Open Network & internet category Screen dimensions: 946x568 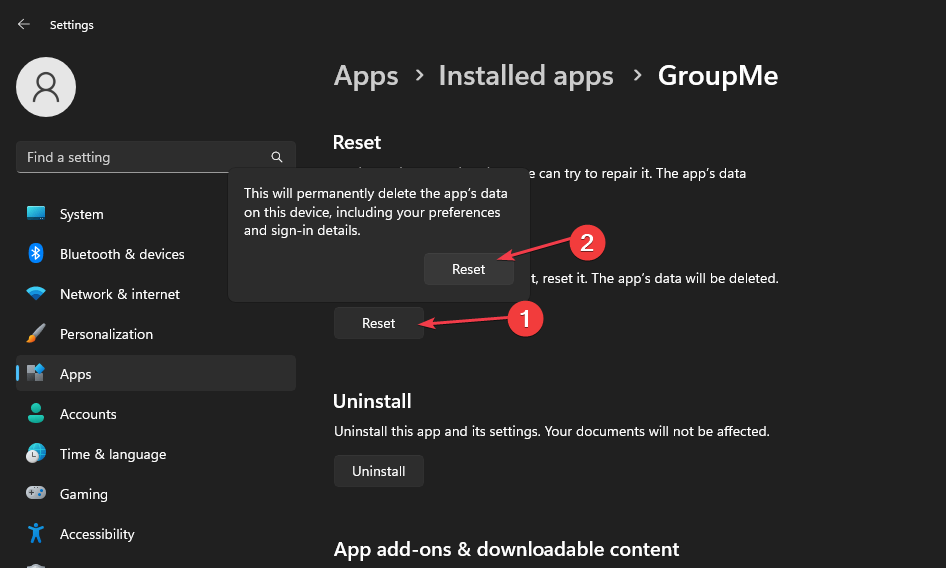[x=156, y=293]
